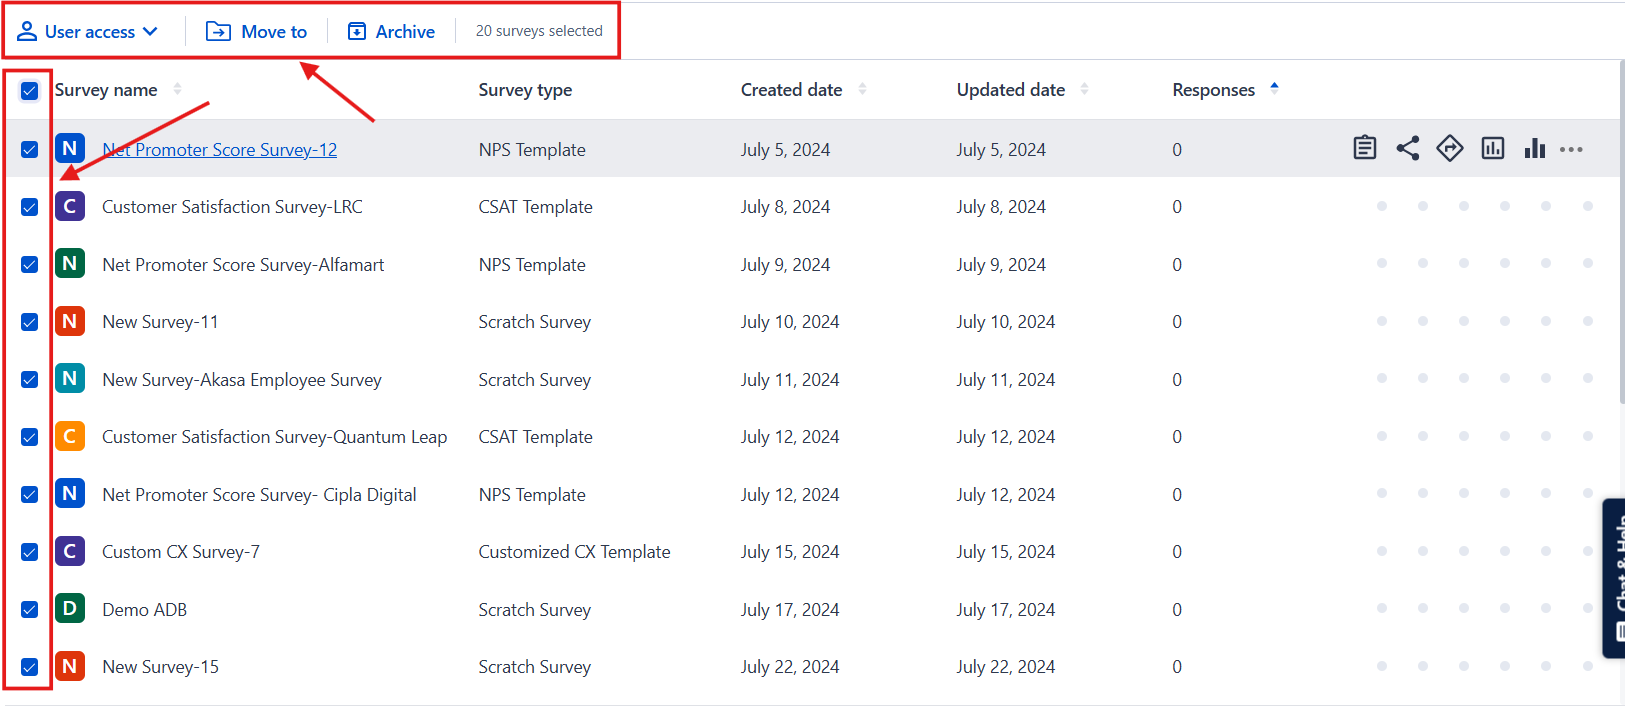Click the orange C Quantum Leap avatar

coord(69,436)
